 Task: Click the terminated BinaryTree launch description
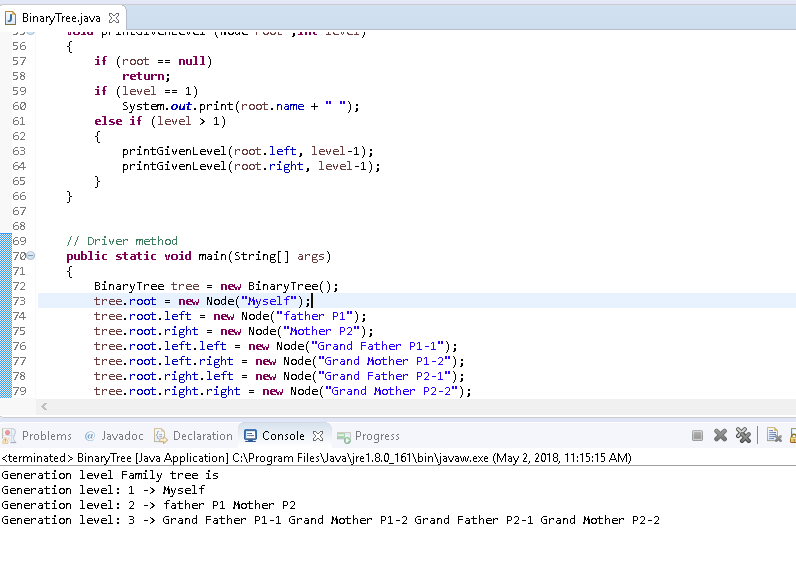pyautogui.click(x=316, y=458)
